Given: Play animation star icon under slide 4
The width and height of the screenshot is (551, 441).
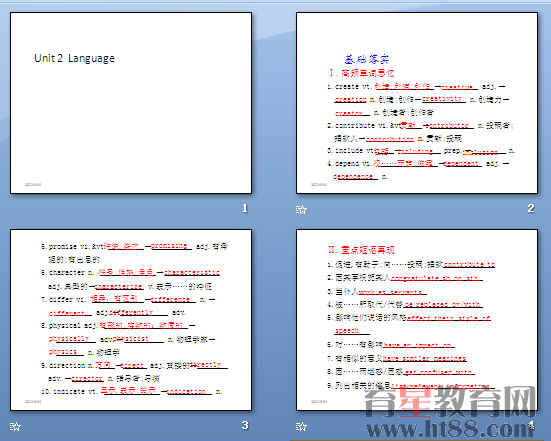Looking at the screenshot, I should click(x=301, y=427).
